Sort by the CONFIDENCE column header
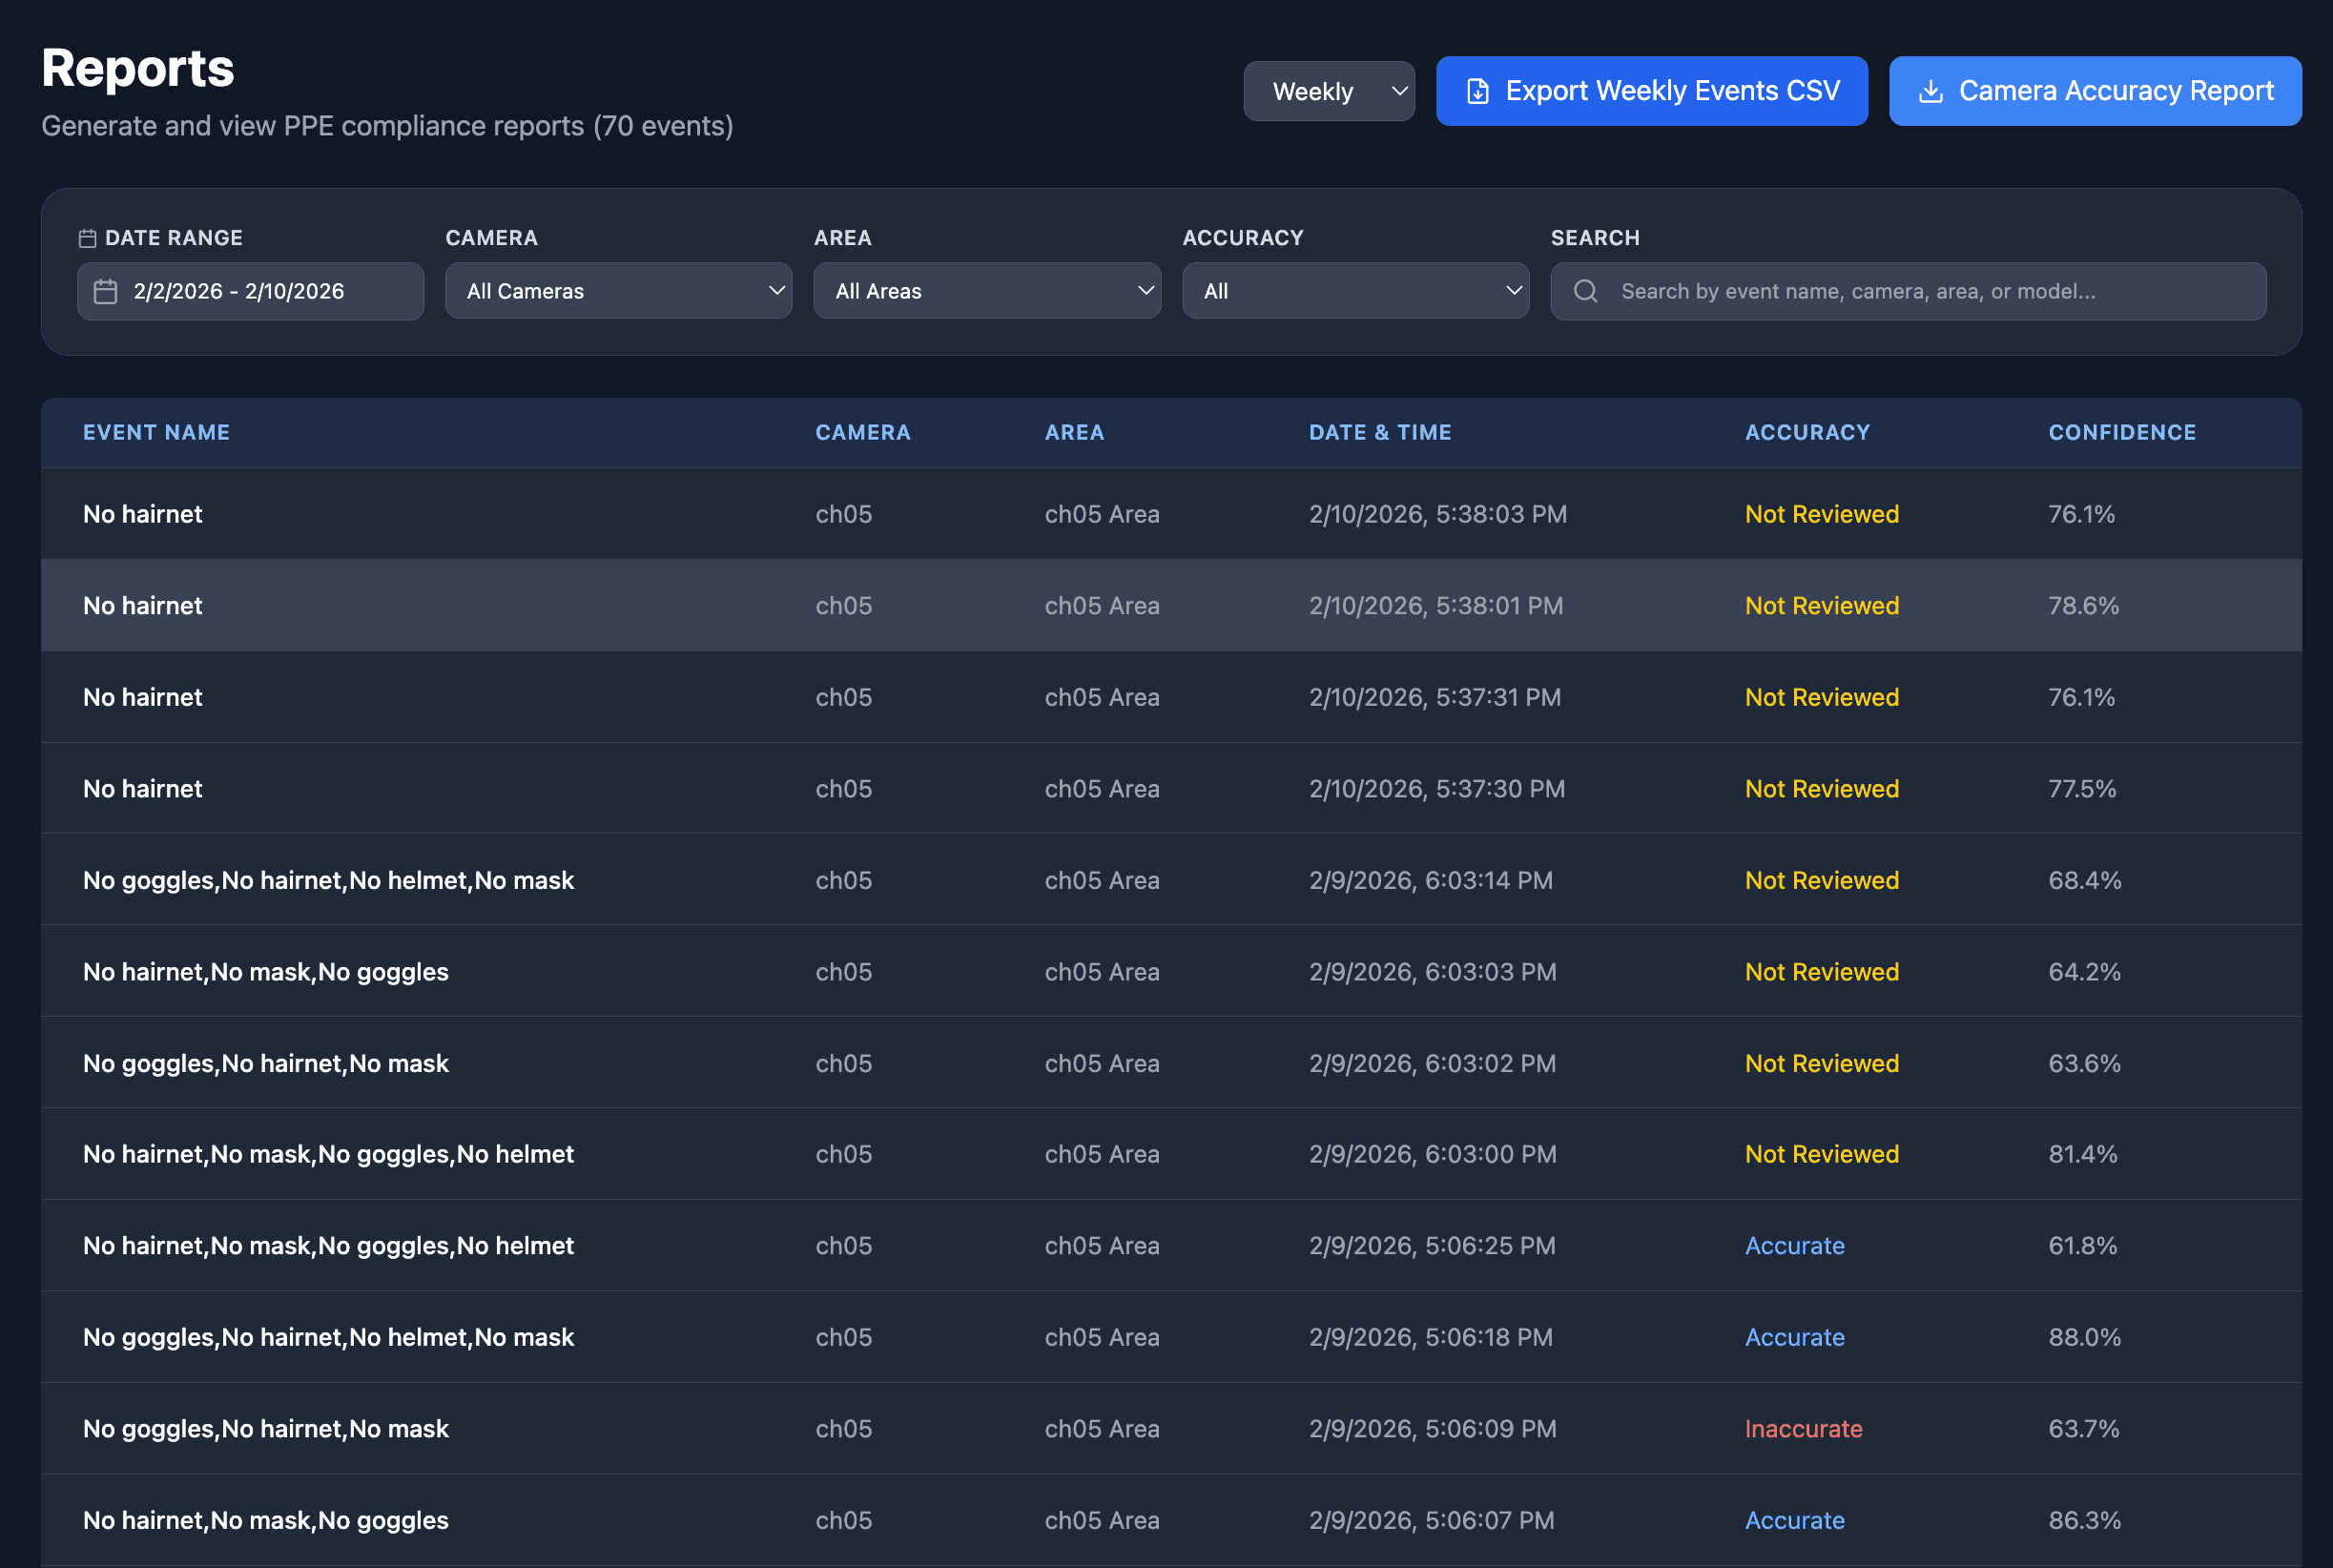2333x1568 pixels. tap(2122, 432)
